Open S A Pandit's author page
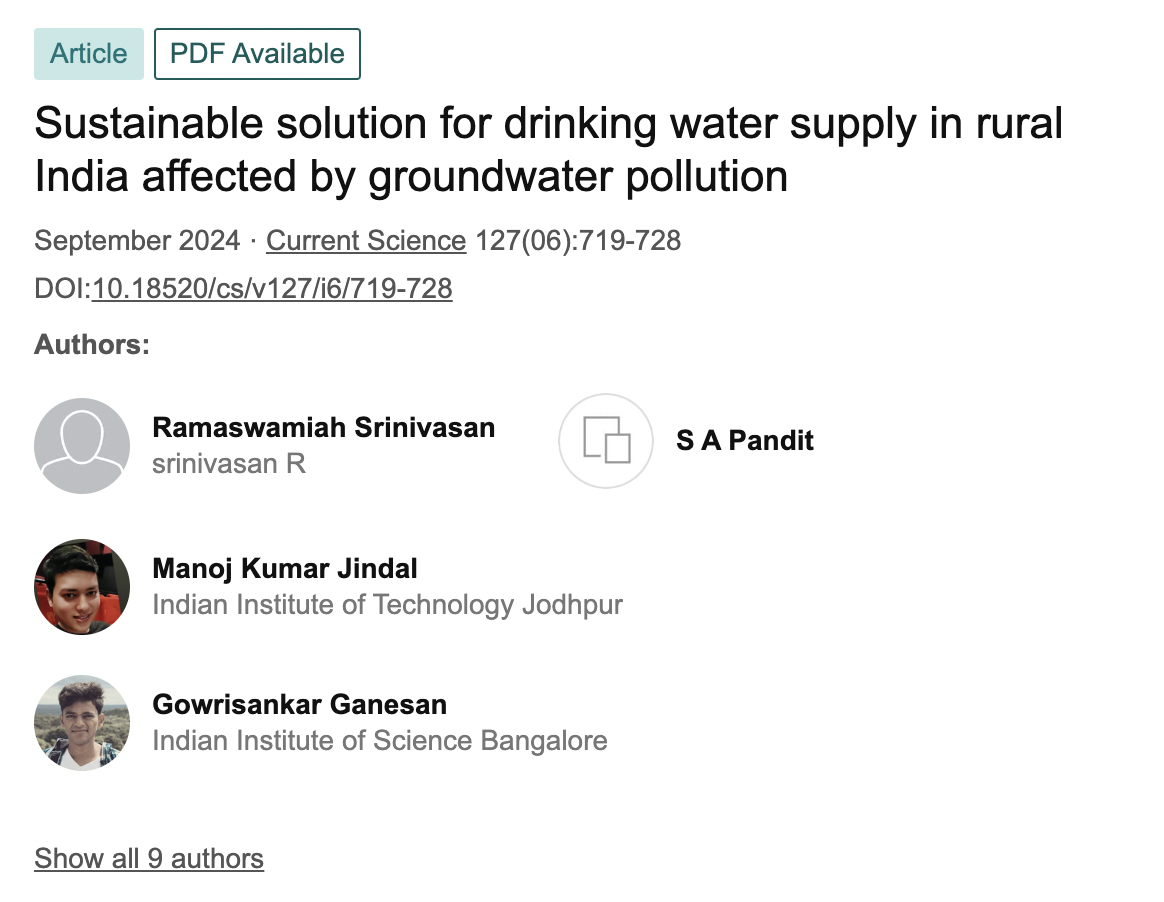1164x902 pixels. click(743, 440)
